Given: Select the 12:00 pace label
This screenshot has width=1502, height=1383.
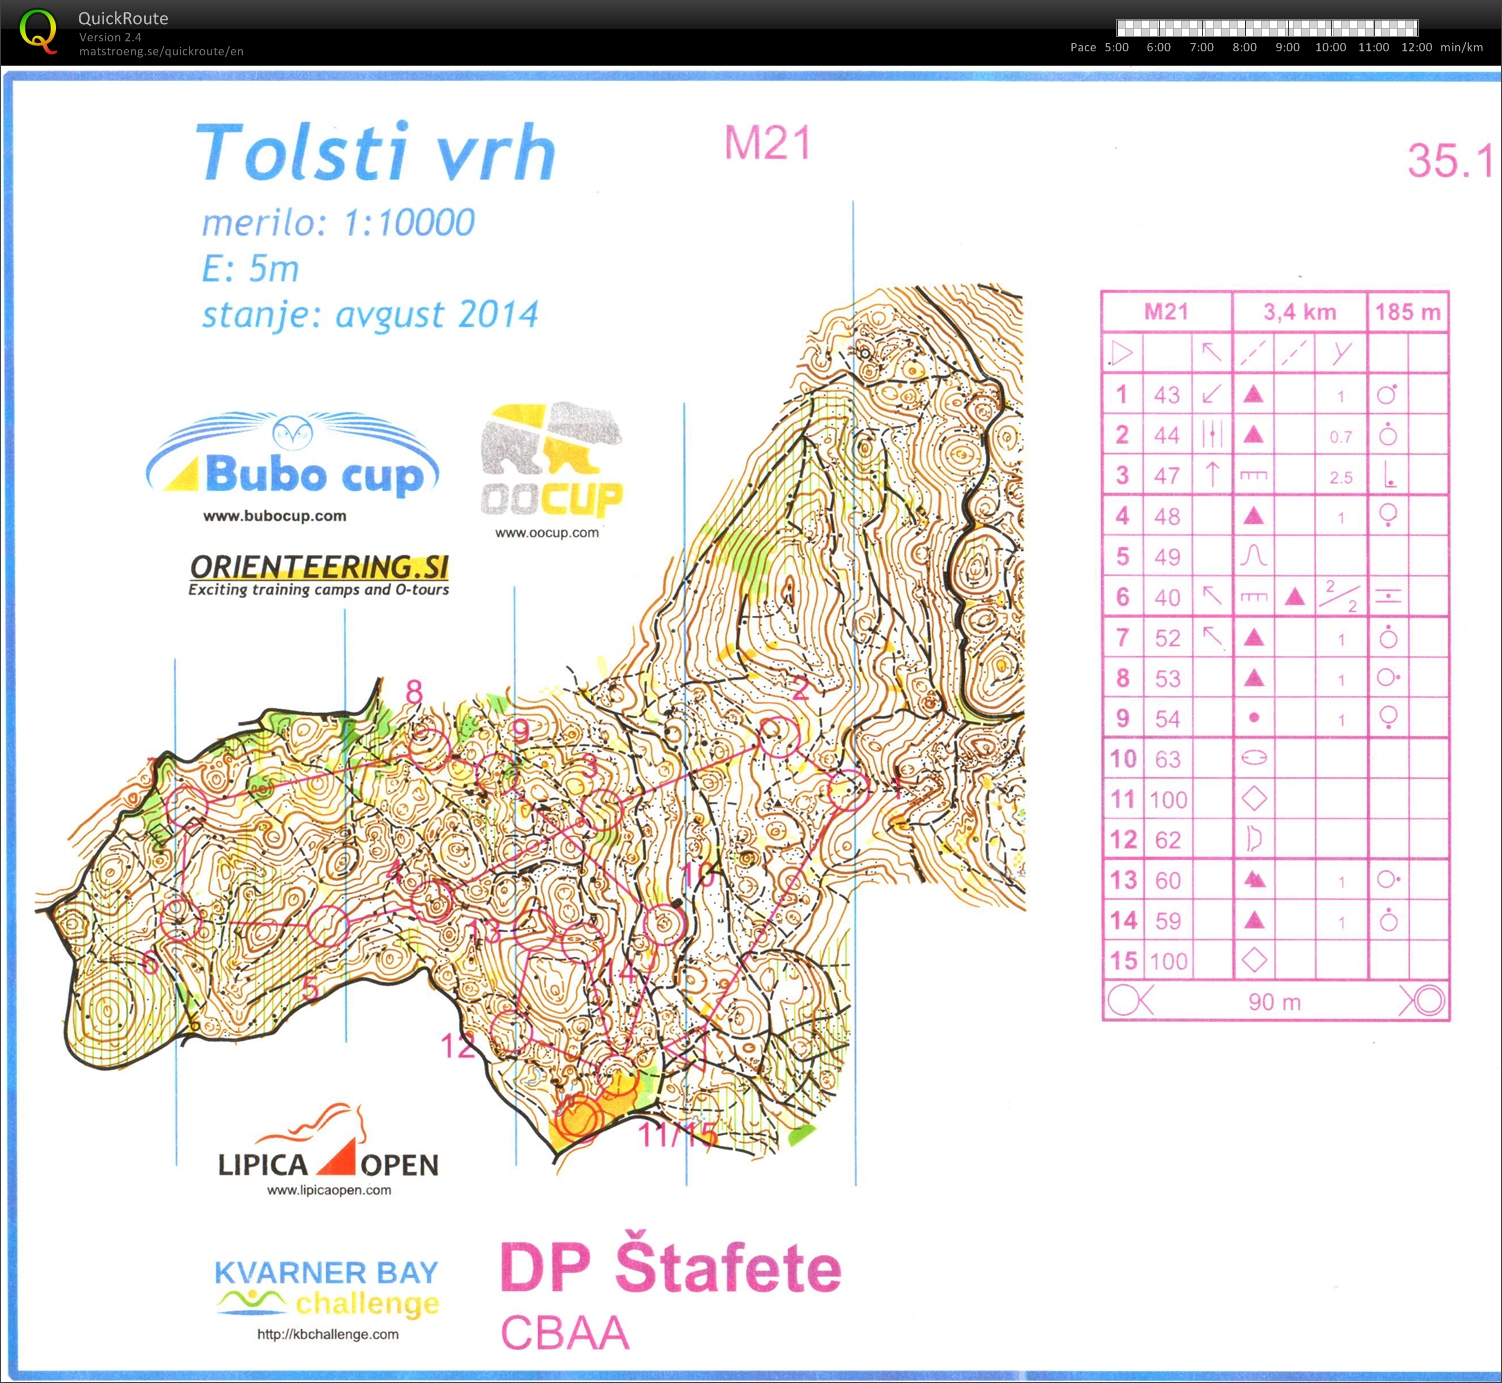Looking at the screenshot, I should 1416,47.
